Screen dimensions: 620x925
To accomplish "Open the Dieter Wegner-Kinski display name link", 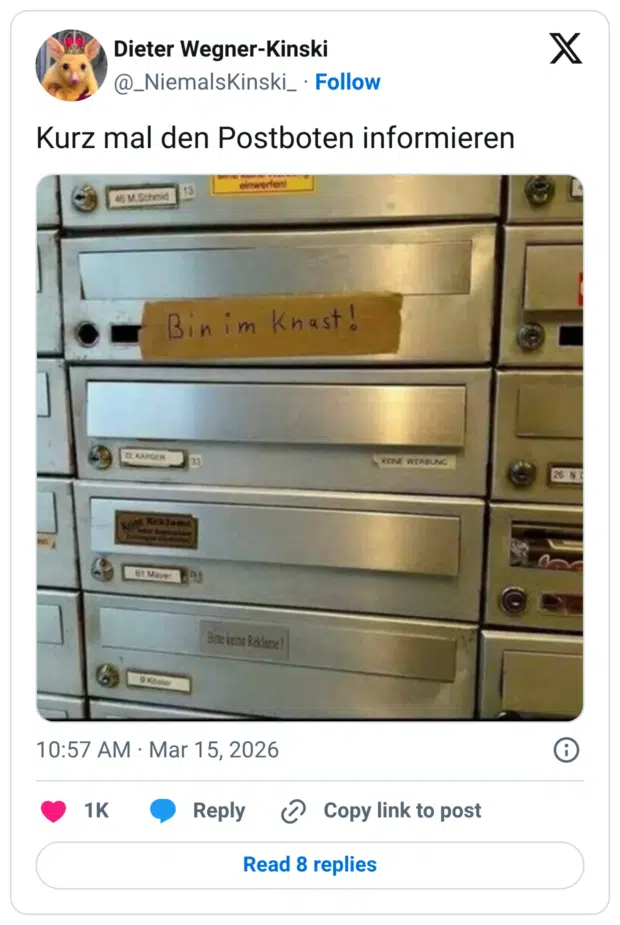I will coord(221,49).
